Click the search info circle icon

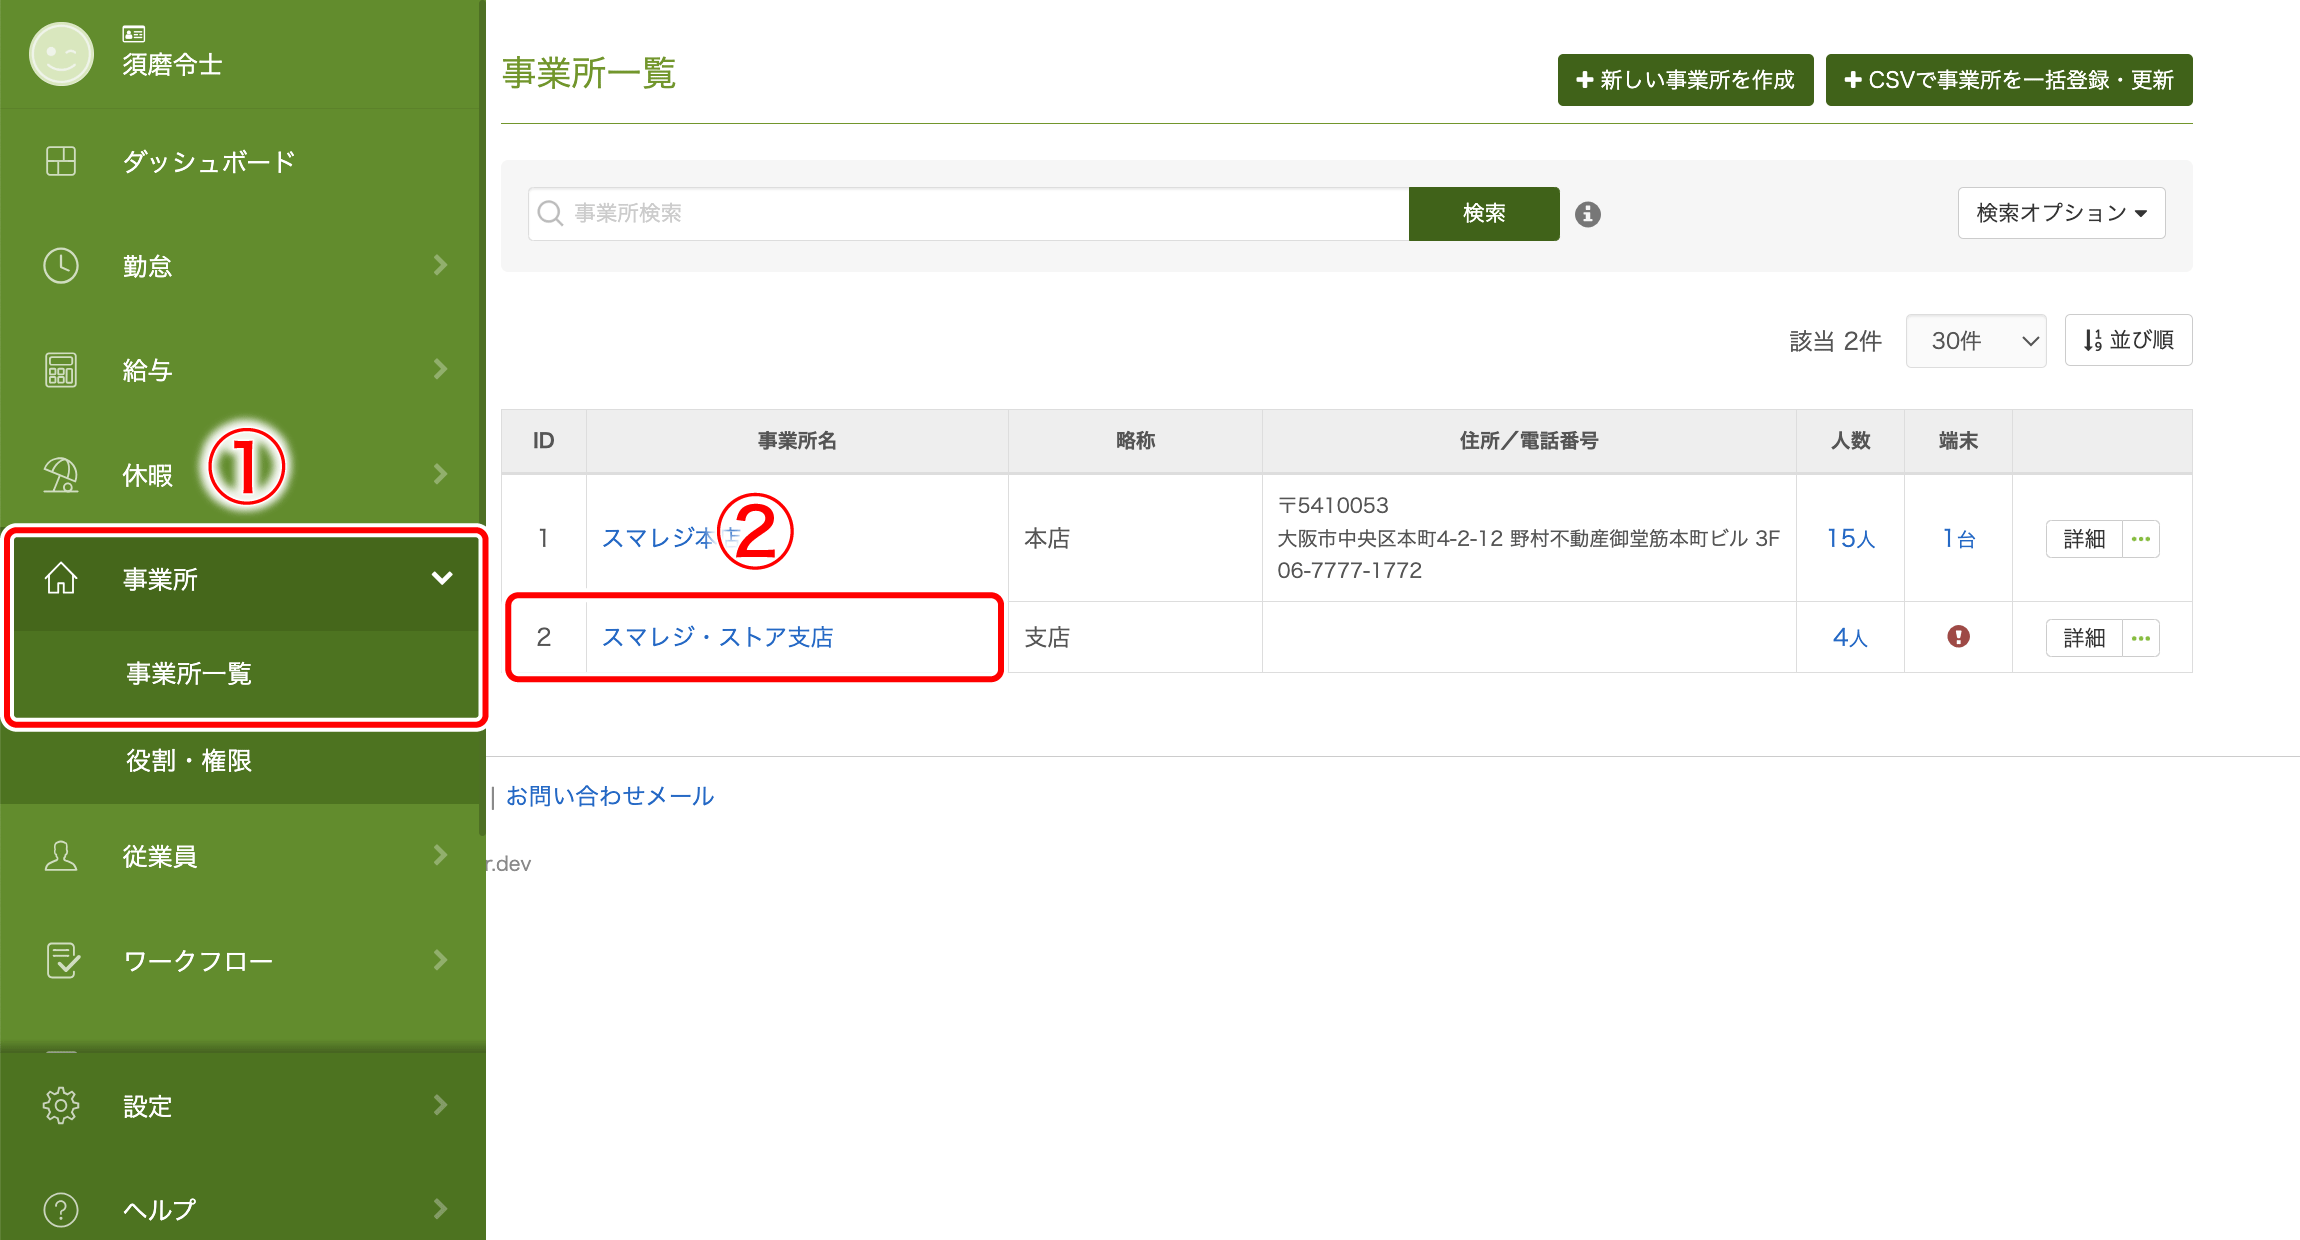1588,214
